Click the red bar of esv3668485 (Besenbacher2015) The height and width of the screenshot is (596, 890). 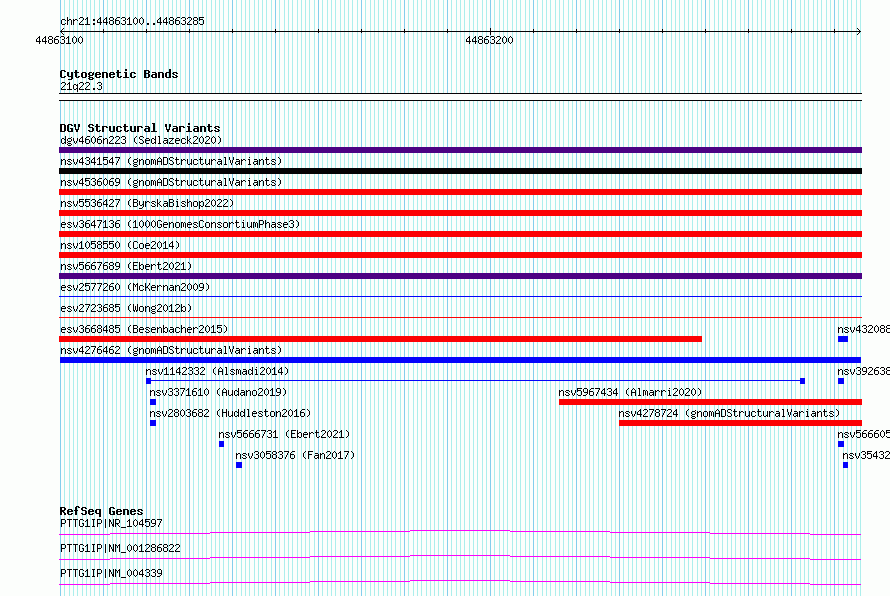pos(380,339)
